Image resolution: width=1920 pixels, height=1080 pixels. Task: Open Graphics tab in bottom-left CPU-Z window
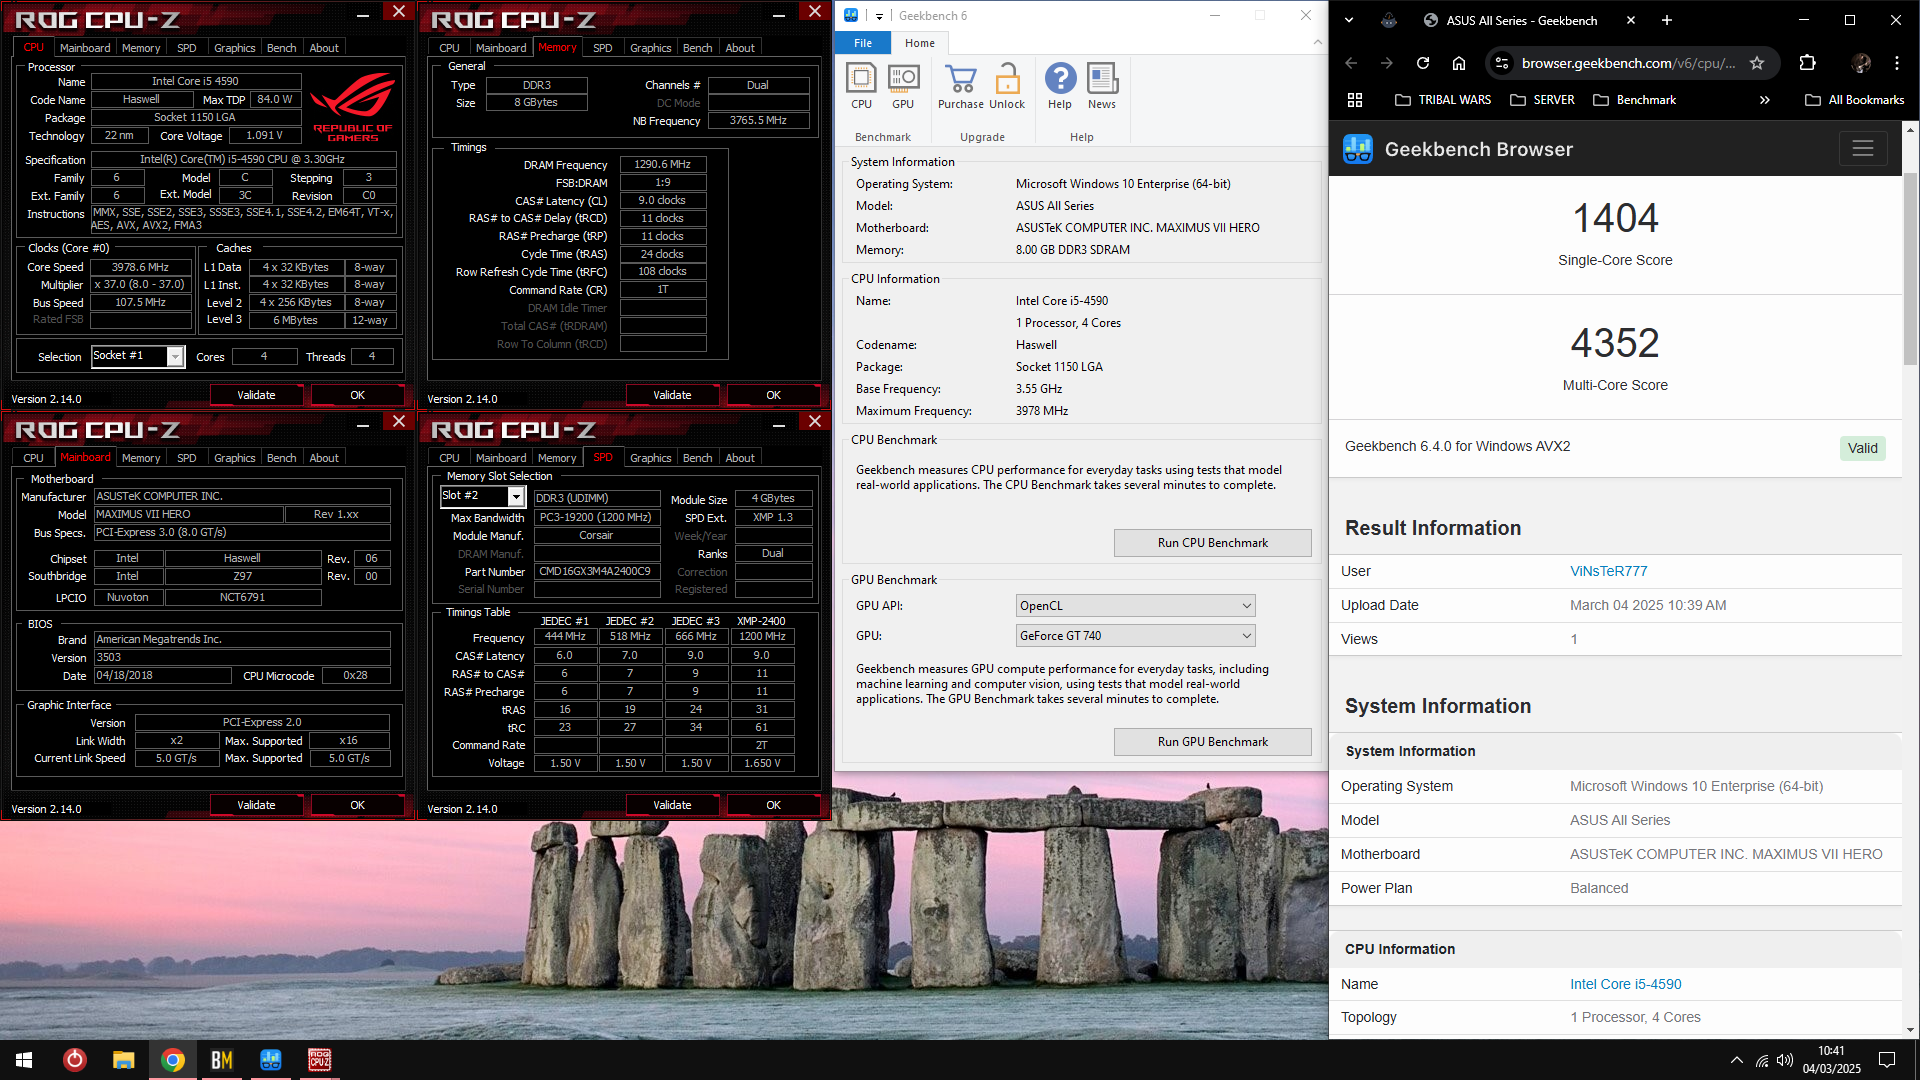coord(235,458)
